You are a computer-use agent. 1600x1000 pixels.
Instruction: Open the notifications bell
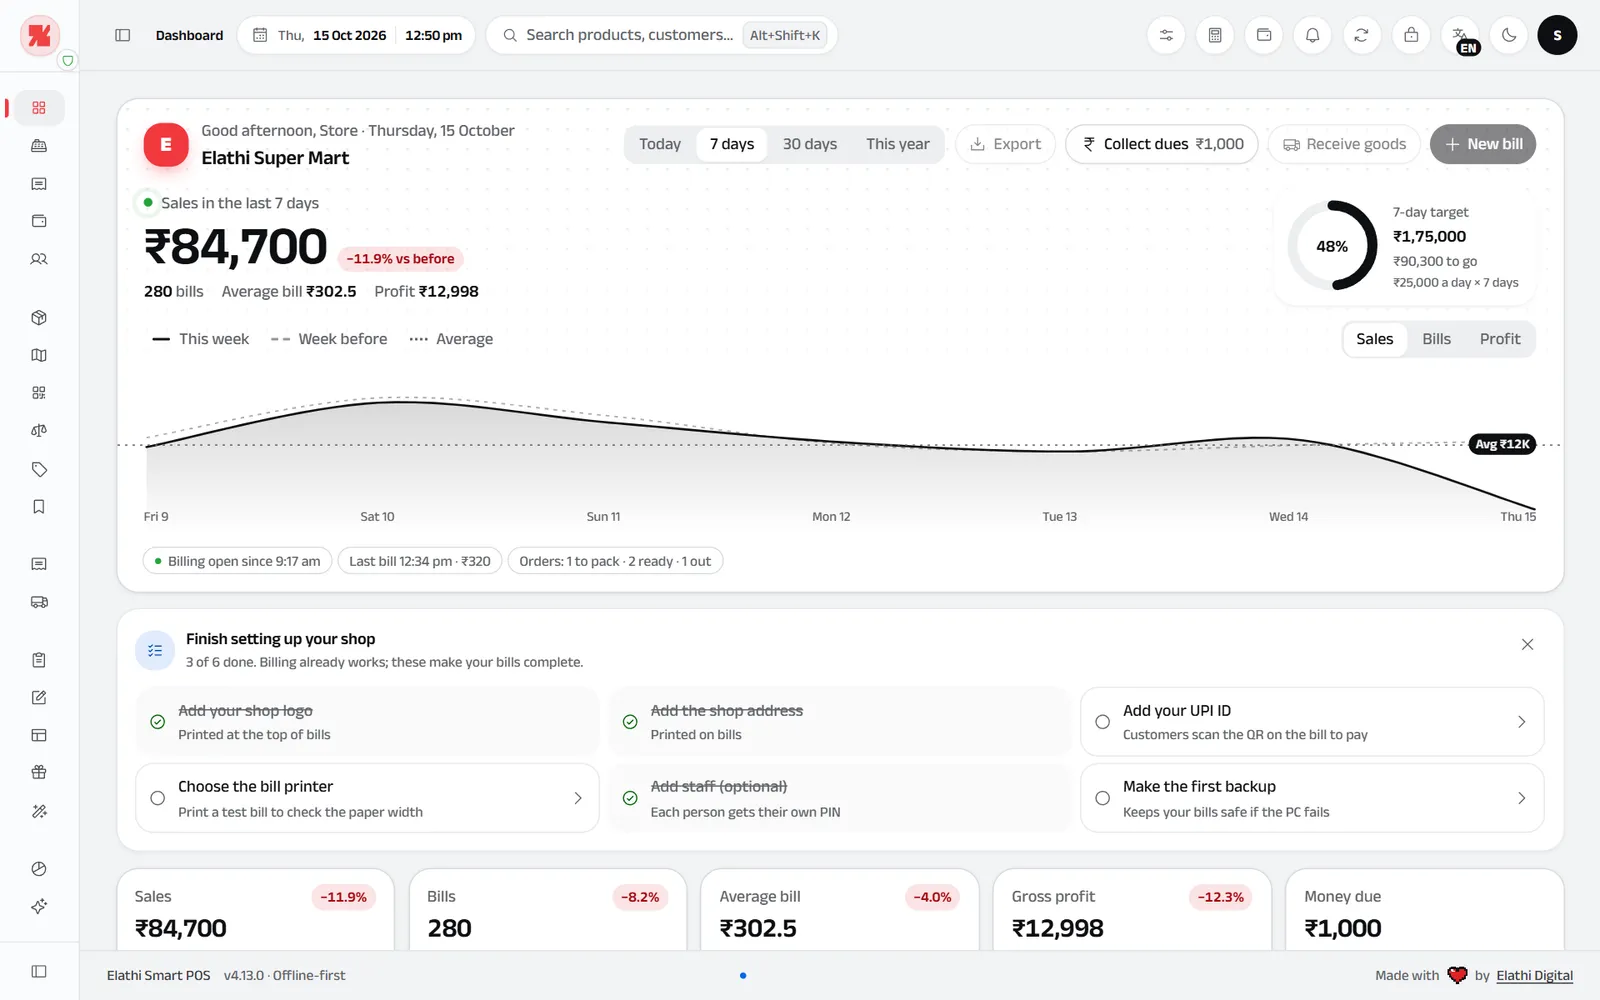tap(1313, 35)
